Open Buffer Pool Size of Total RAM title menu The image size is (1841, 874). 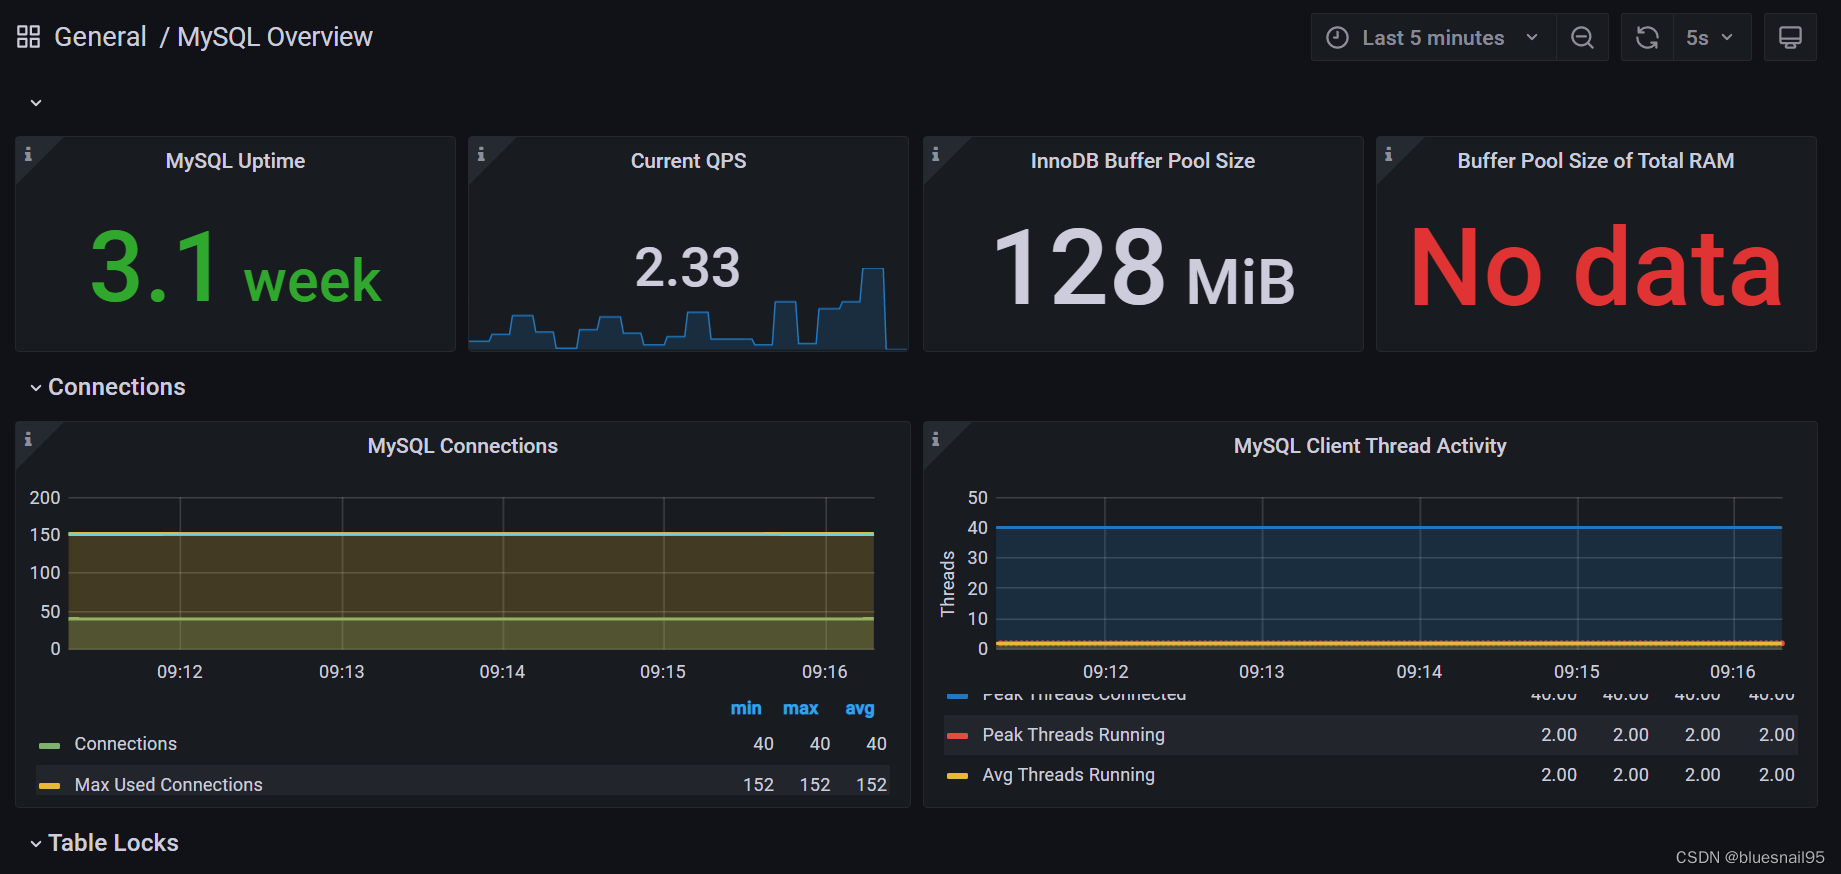click(x=1596, y=161)
